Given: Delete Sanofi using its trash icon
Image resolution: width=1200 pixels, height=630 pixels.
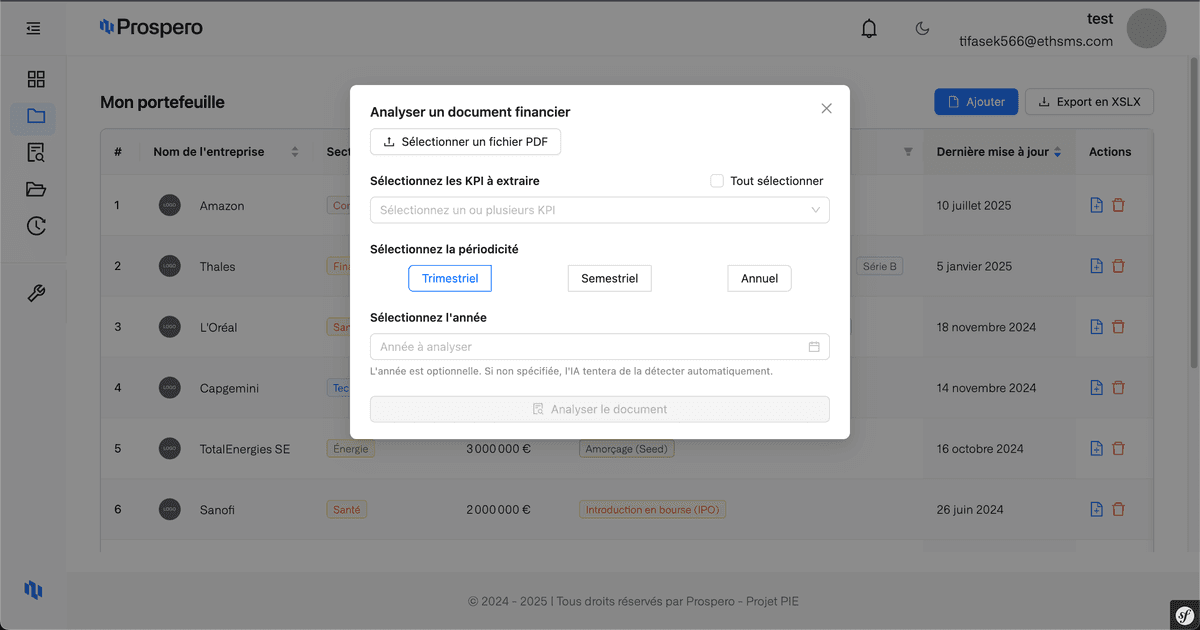Looking at the screenshot, I should click(x=1118, y=509).
